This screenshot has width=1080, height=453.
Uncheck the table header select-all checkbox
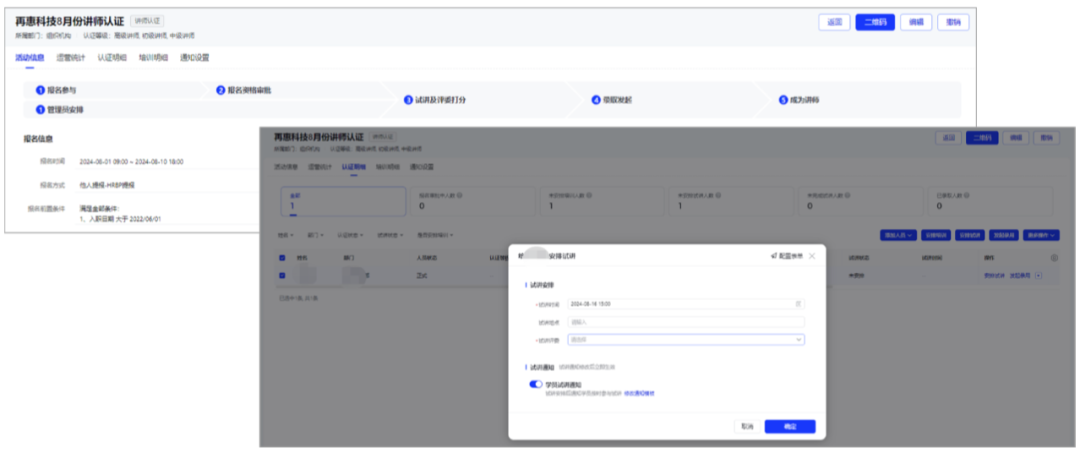[x=282, y=258]
